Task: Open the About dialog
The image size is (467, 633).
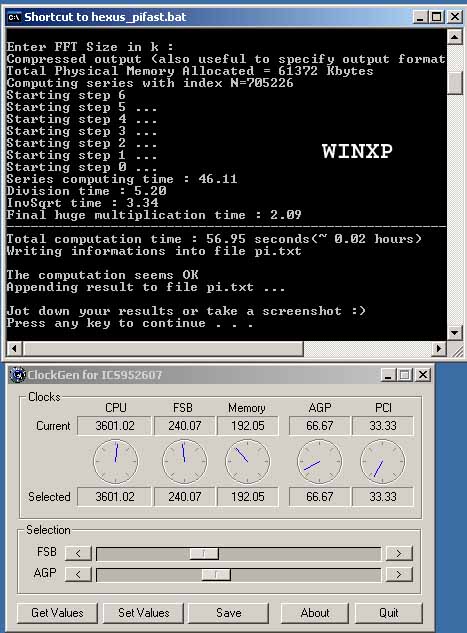Action: [314, 613]
